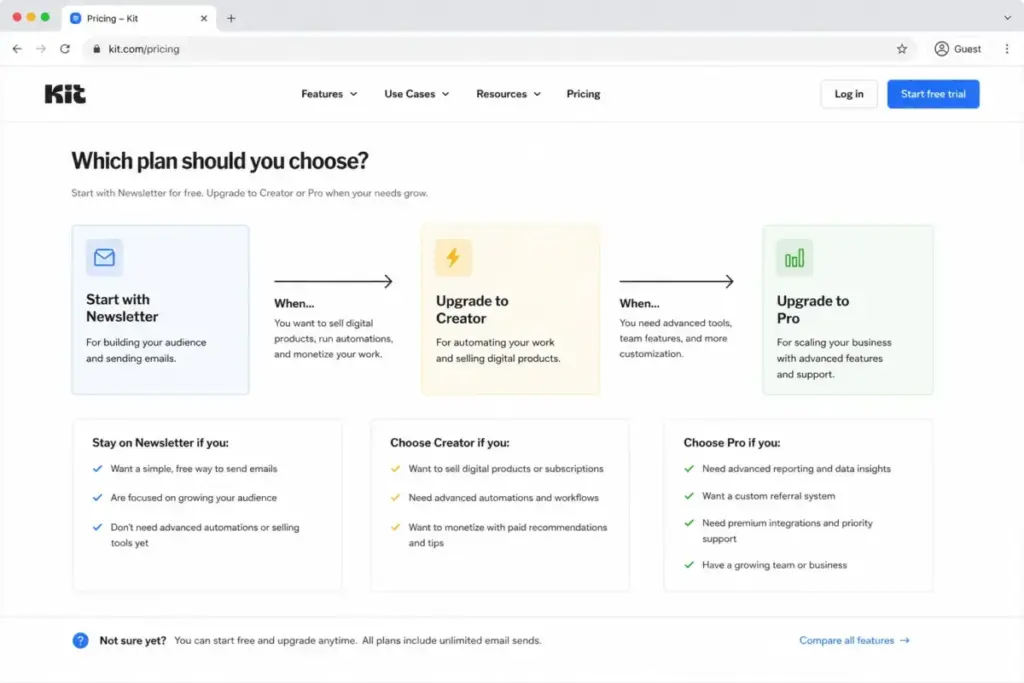Click the site lock icon in address bar

click(97, 49)
